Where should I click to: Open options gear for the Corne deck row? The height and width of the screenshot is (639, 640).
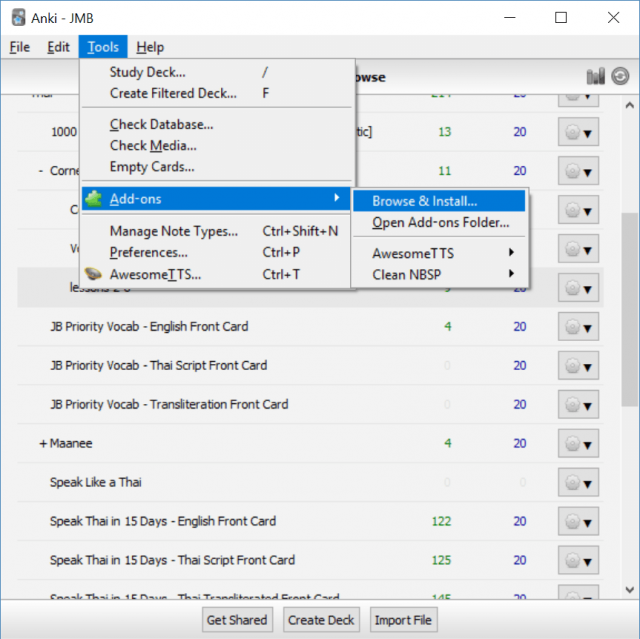[x=578, y=171]
